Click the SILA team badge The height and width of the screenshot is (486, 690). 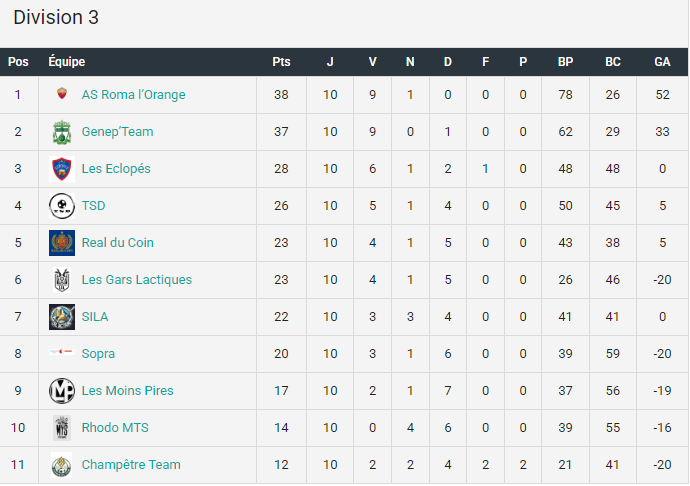[x=62, y=317]
